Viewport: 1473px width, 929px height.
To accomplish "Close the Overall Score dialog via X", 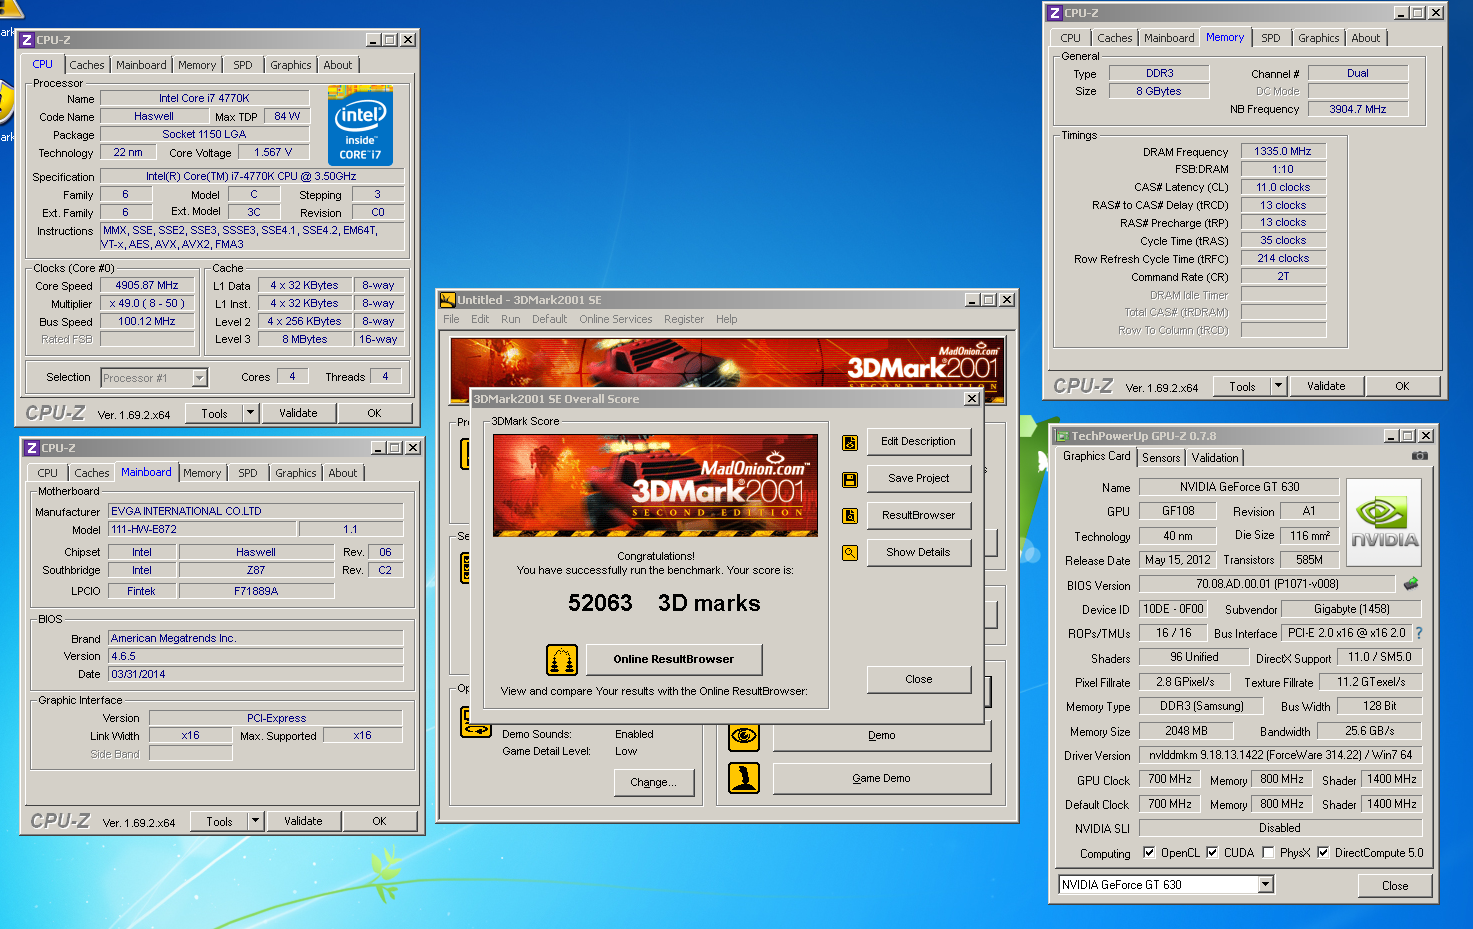I will [x=971, y=399].
